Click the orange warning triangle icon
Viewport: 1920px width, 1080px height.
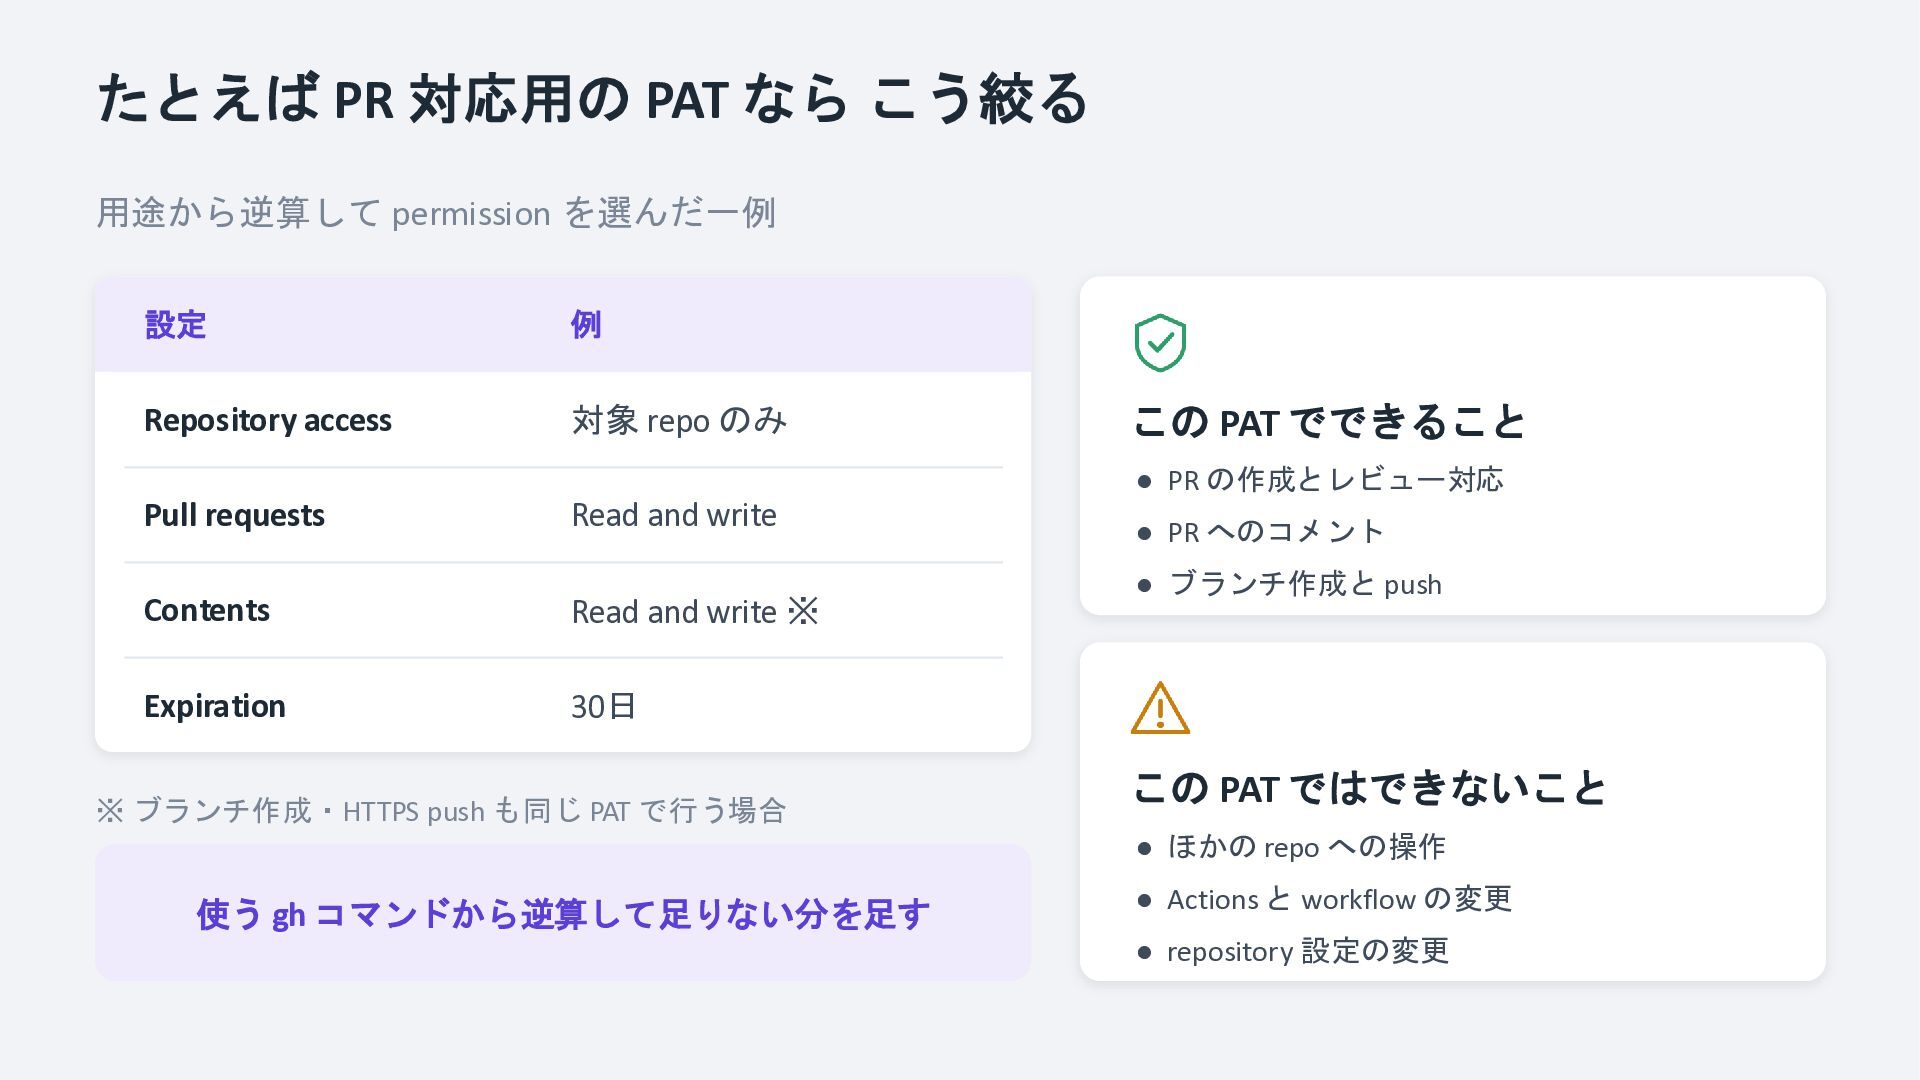(x=1160, y=708)
